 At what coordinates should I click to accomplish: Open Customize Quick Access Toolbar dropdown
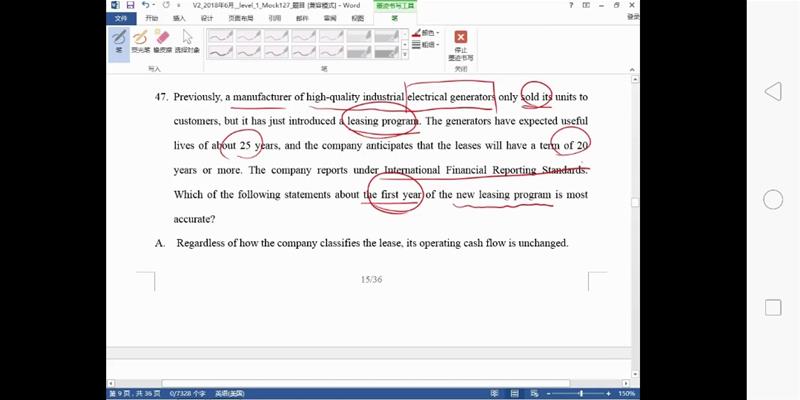(x=178, y=5)
